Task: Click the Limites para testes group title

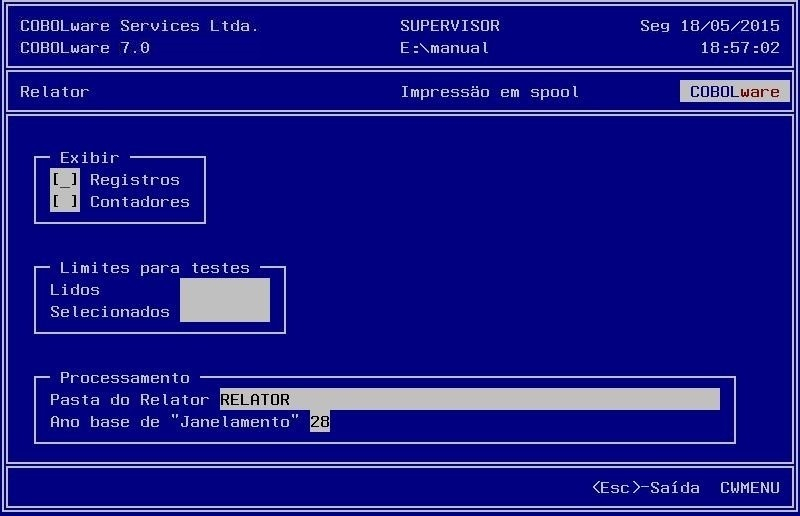Action: coord(155,267)
